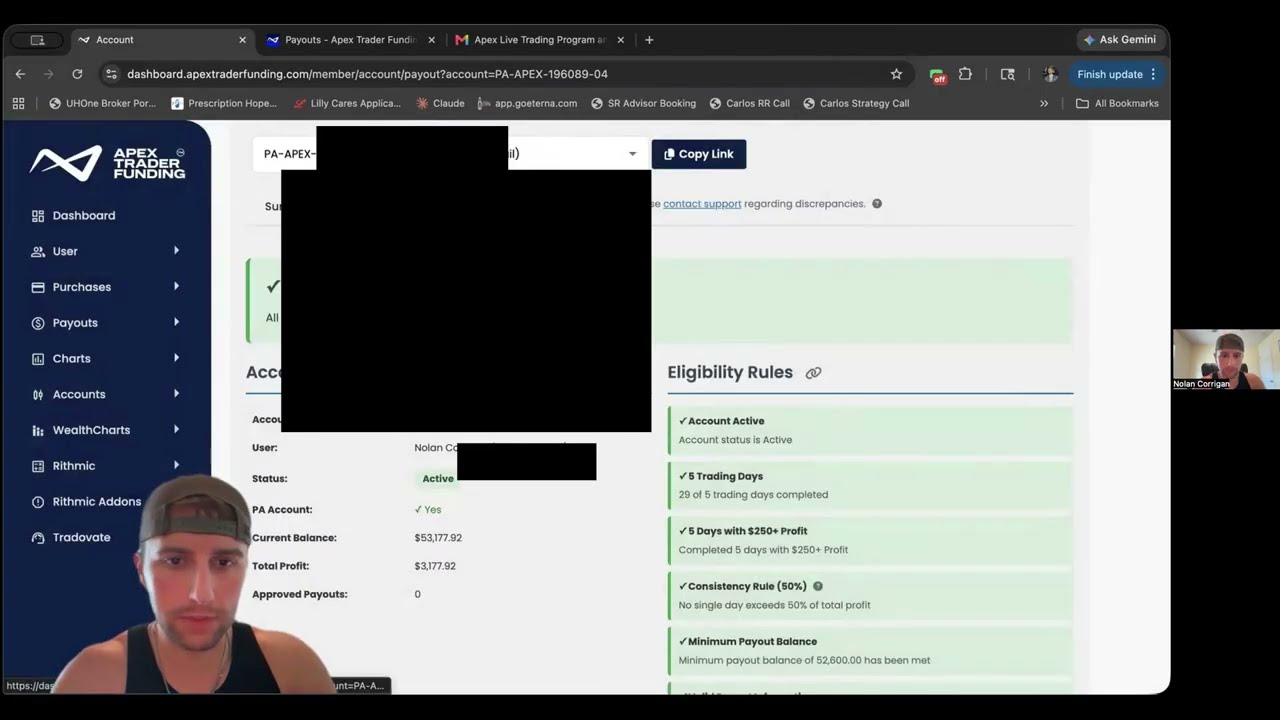Close the Account browser tab

(x=242, y=40)
